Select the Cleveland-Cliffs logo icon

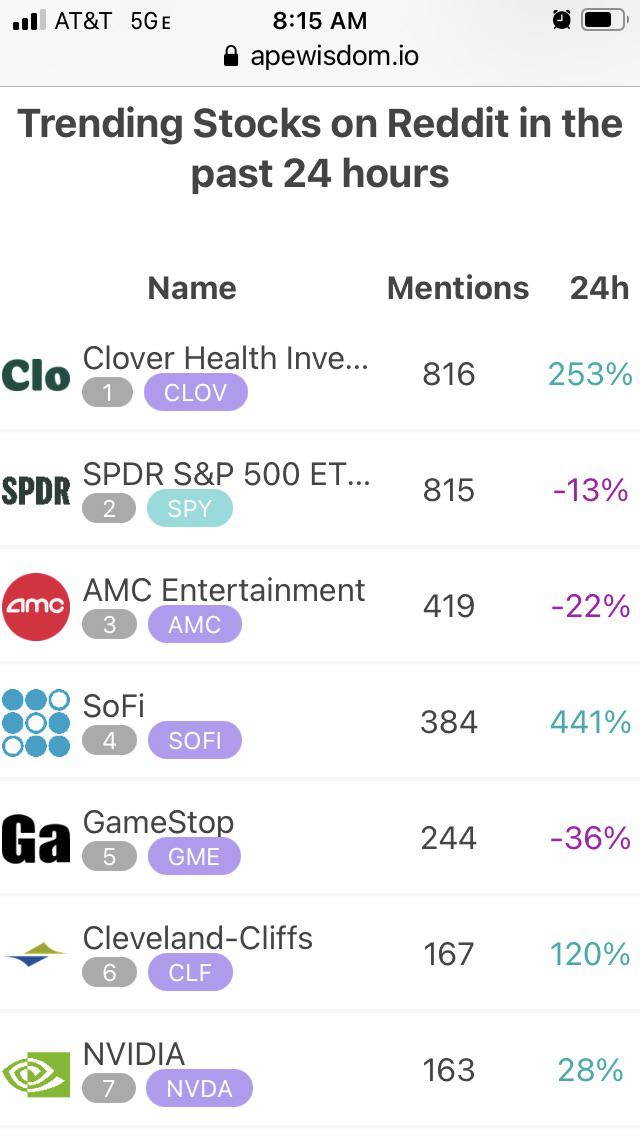[36, 953]
